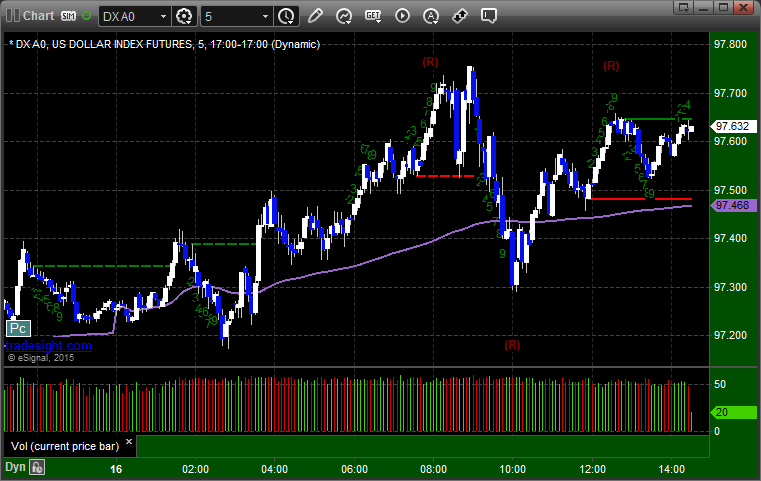Close the Vol current price bar tab

[x=129, y=442]
